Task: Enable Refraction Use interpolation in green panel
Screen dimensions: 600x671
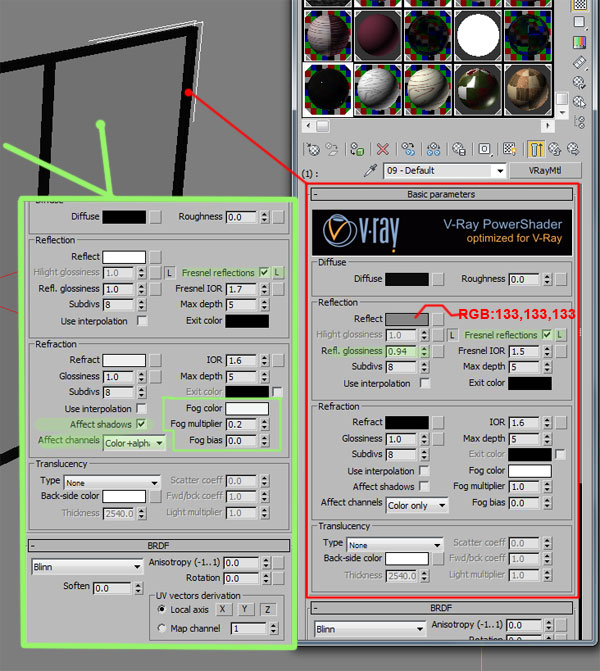Action: tap(142, 409)
